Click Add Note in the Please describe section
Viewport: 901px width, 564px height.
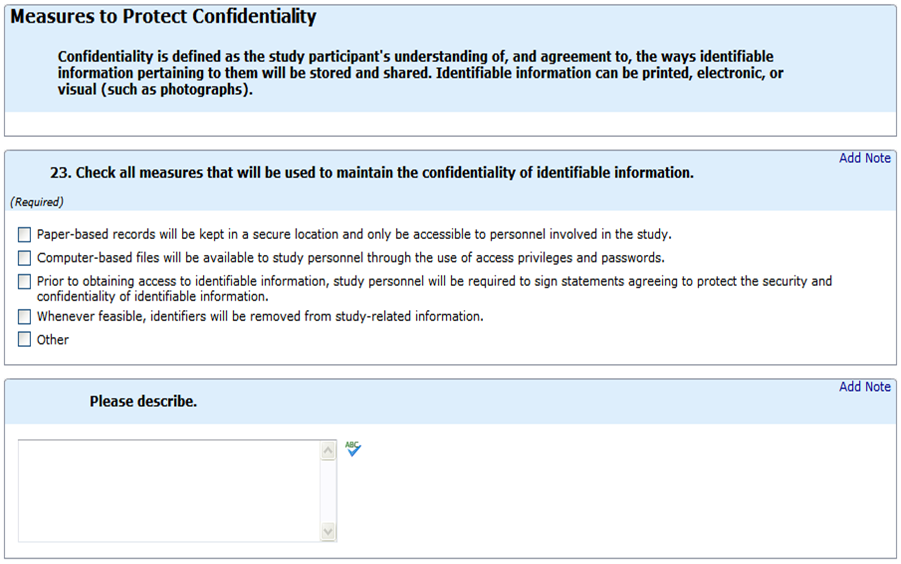(864, 387)
